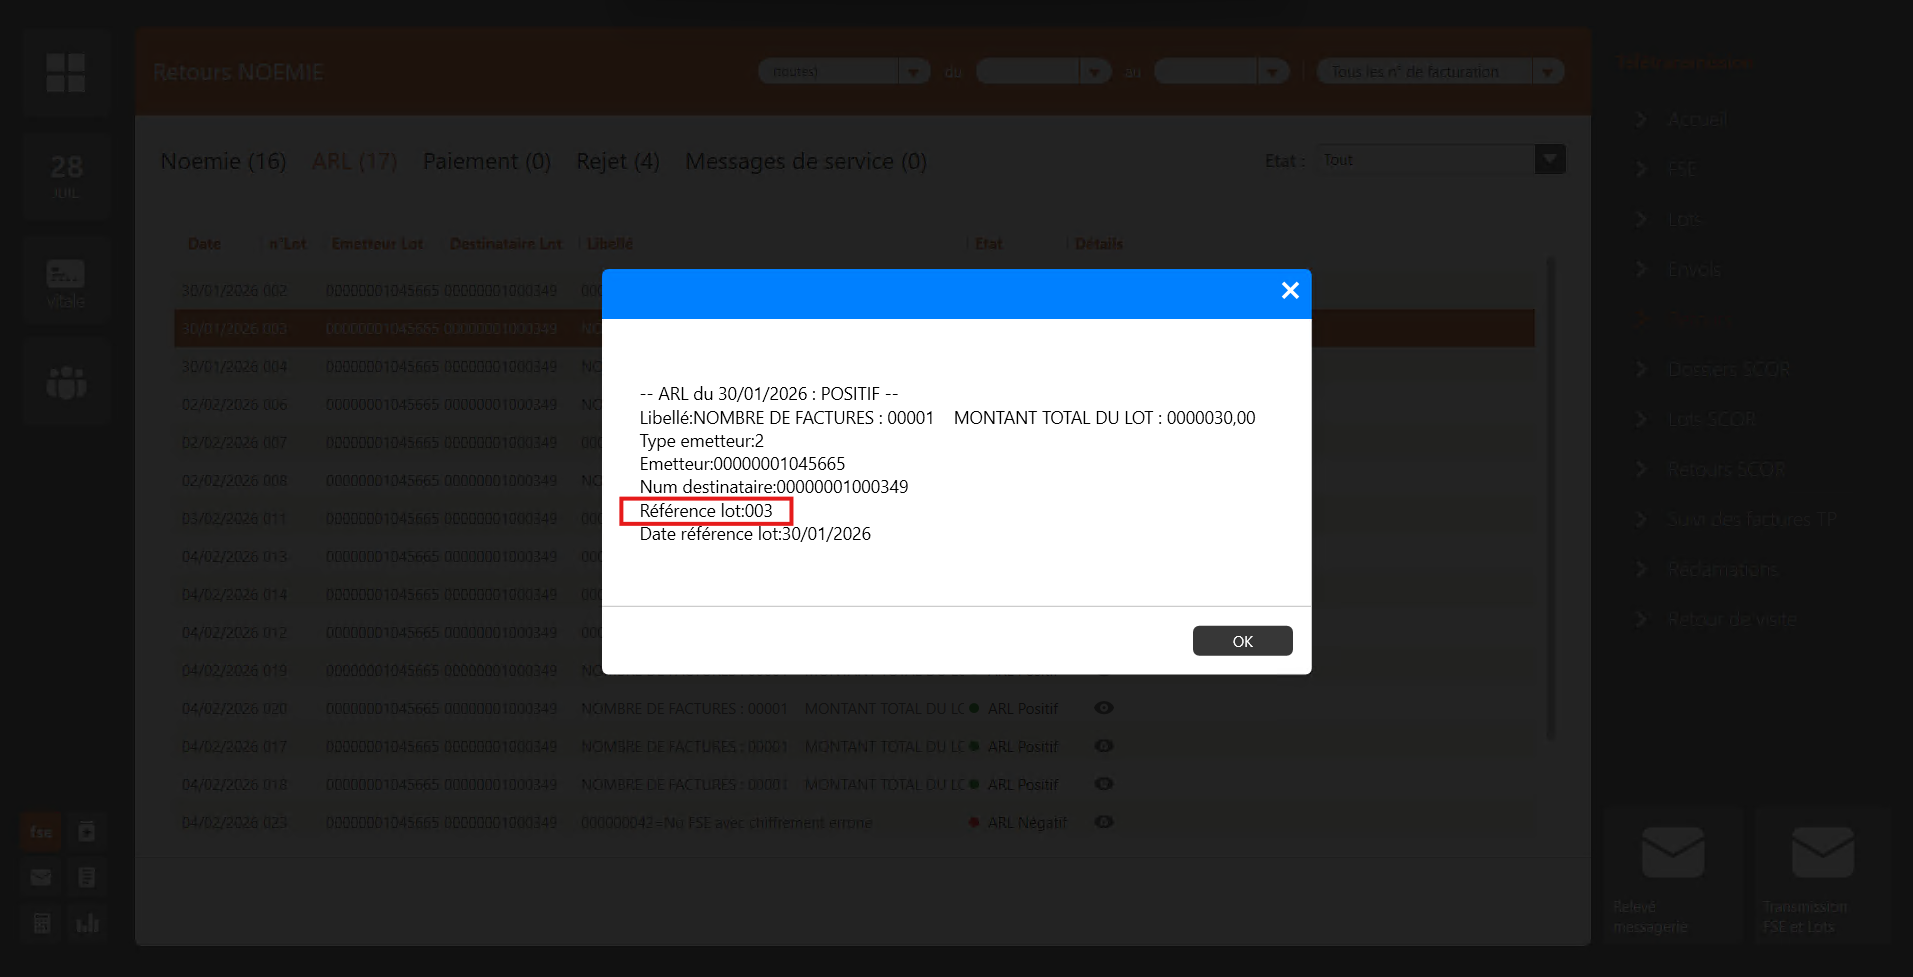Open Retours SCOR in the right menu
The width and height of the screenshot is (1913, 977).
(1726, 469)
